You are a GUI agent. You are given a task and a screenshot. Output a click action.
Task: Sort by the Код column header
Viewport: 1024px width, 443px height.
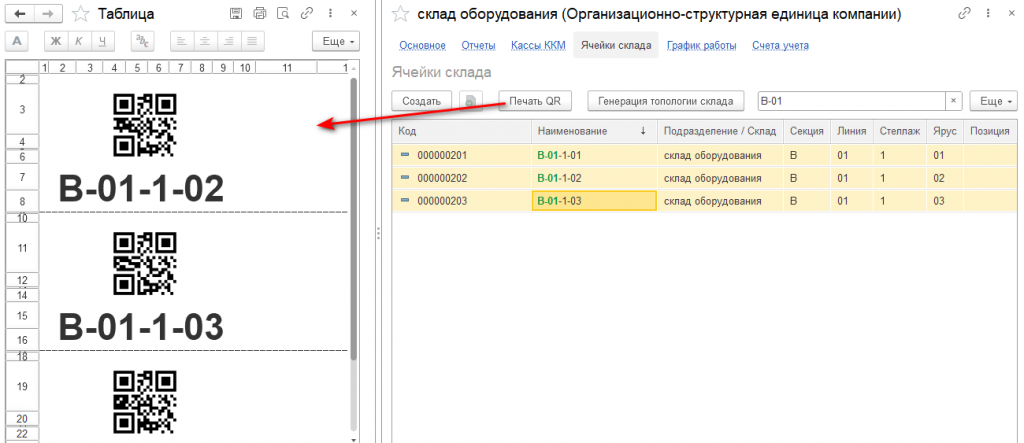(x=462, y=131)
